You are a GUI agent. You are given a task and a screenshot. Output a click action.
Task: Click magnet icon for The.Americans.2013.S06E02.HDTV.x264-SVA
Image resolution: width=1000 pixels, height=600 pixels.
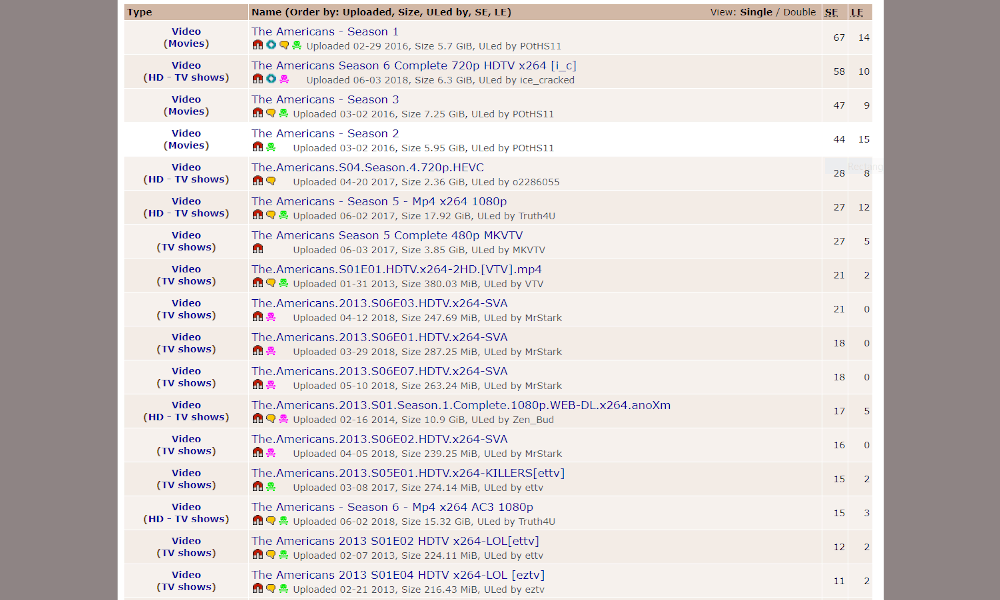tap(258, 453)
